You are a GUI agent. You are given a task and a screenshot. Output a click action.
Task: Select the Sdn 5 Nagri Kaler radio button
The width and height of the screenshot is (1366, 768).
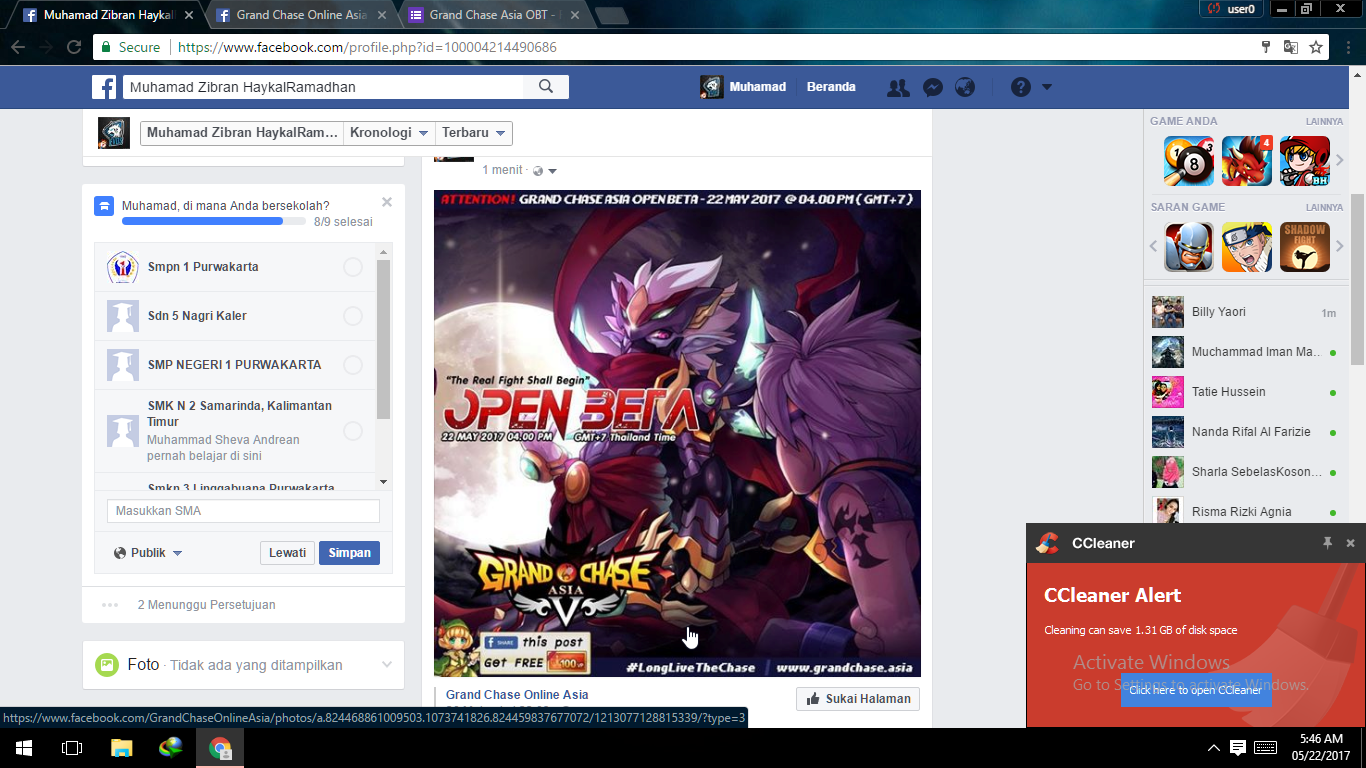(x=353, y=316)
